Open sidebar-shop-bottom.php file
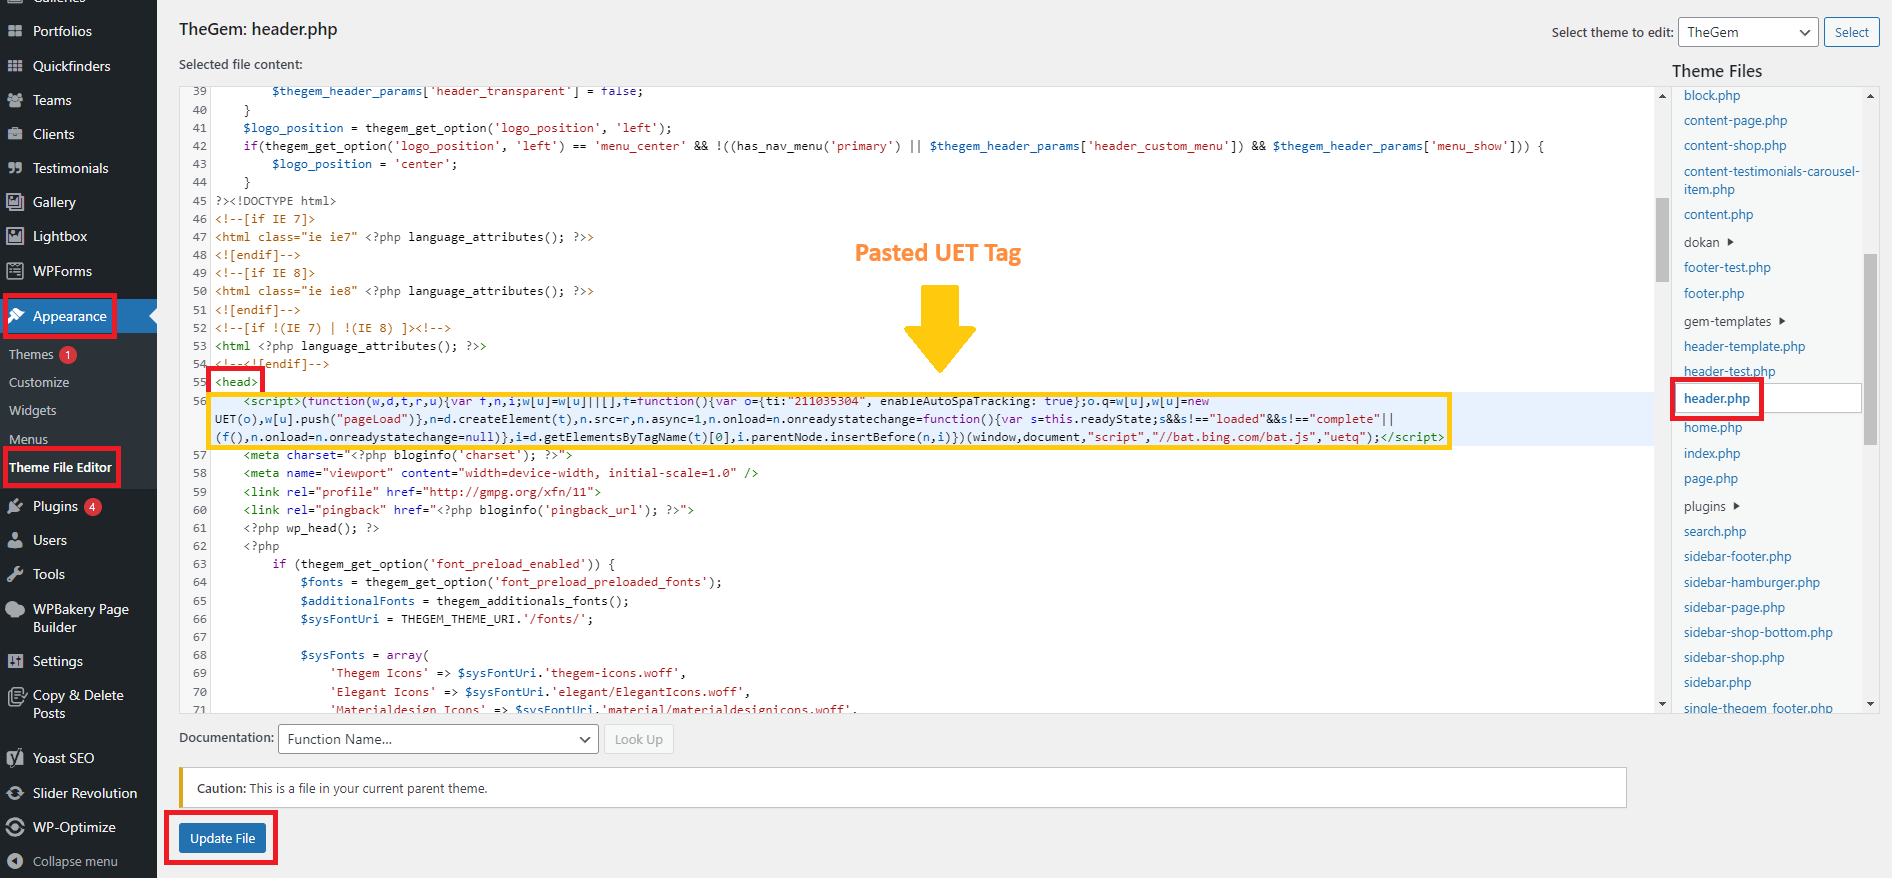1892x878 pixels. pos(1758,633)
